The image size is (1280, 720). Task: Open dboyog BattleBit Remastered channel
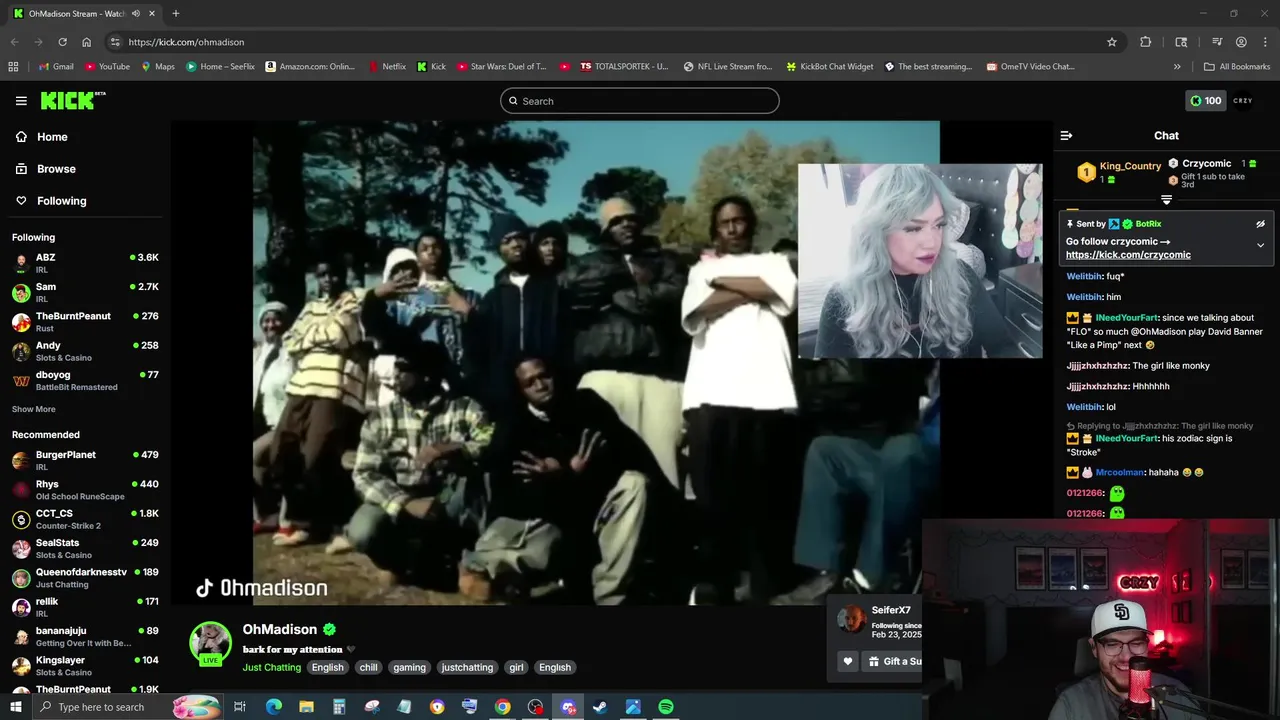(x=85, y=381)
